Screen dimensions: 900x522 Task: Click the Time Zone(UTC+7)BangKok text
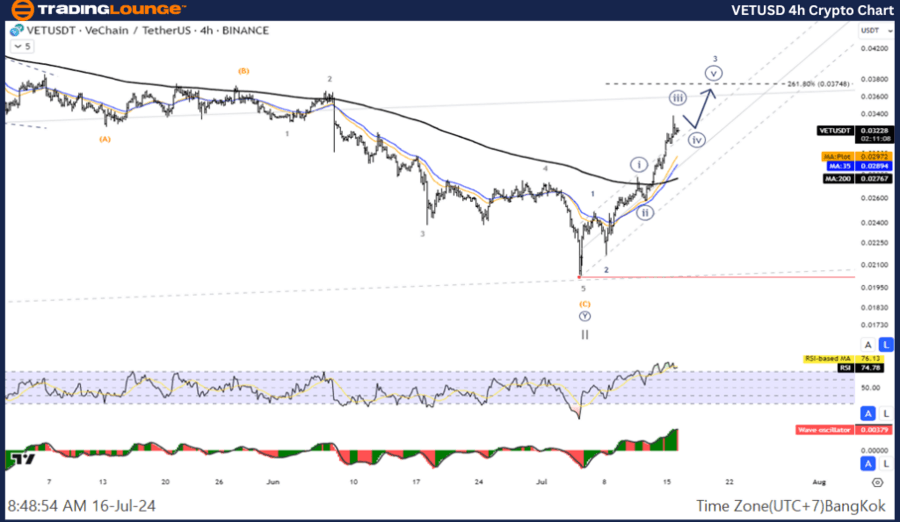[791, 506]
